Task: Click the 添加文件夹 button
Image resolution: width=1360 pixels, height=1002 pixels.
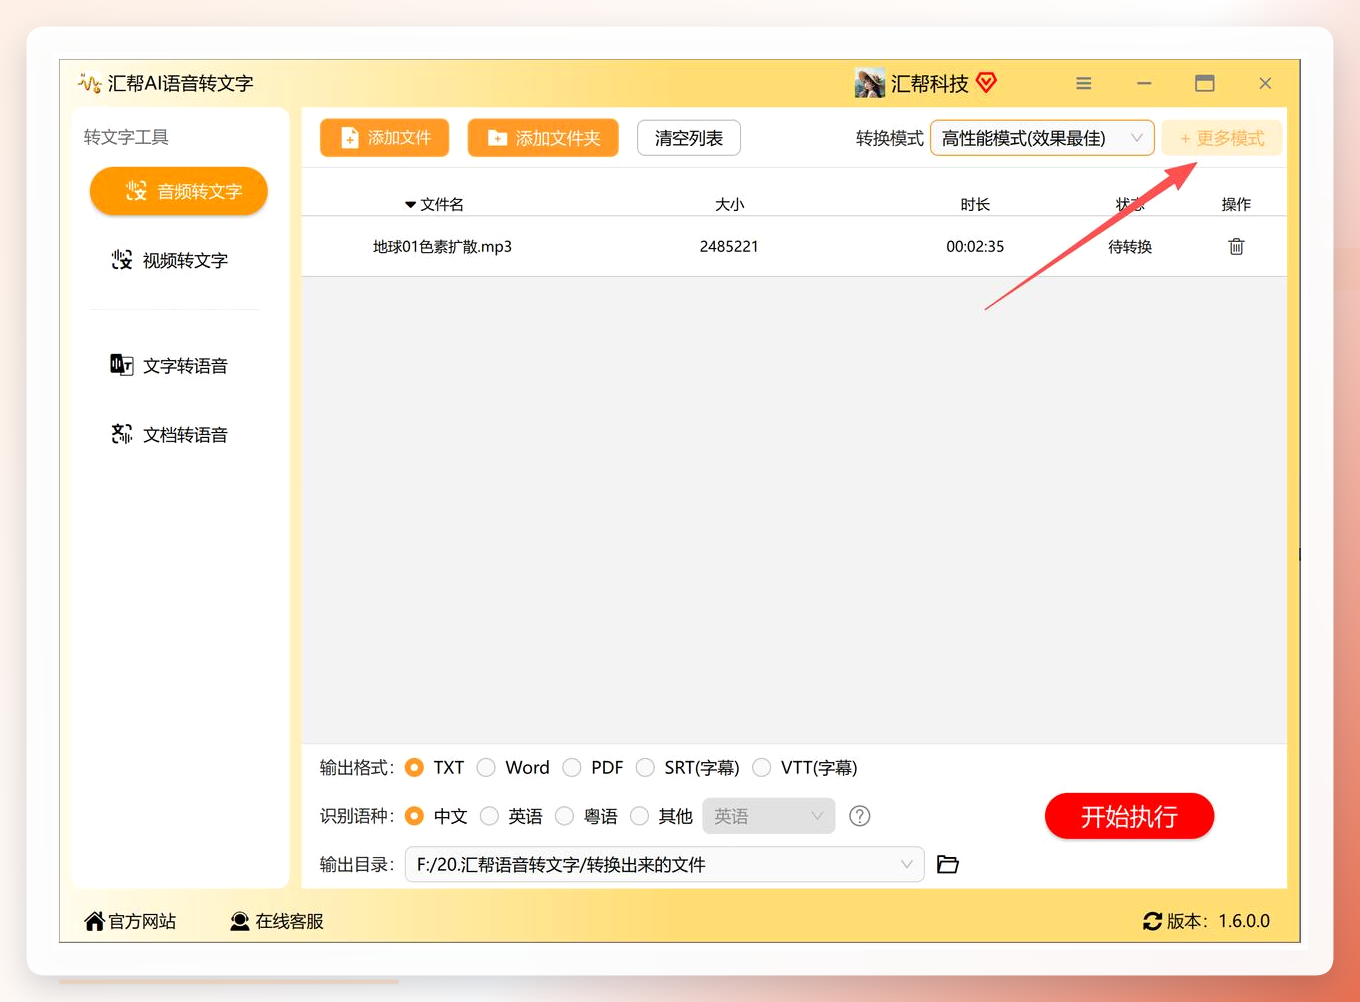Action: [x=543, y=138]
